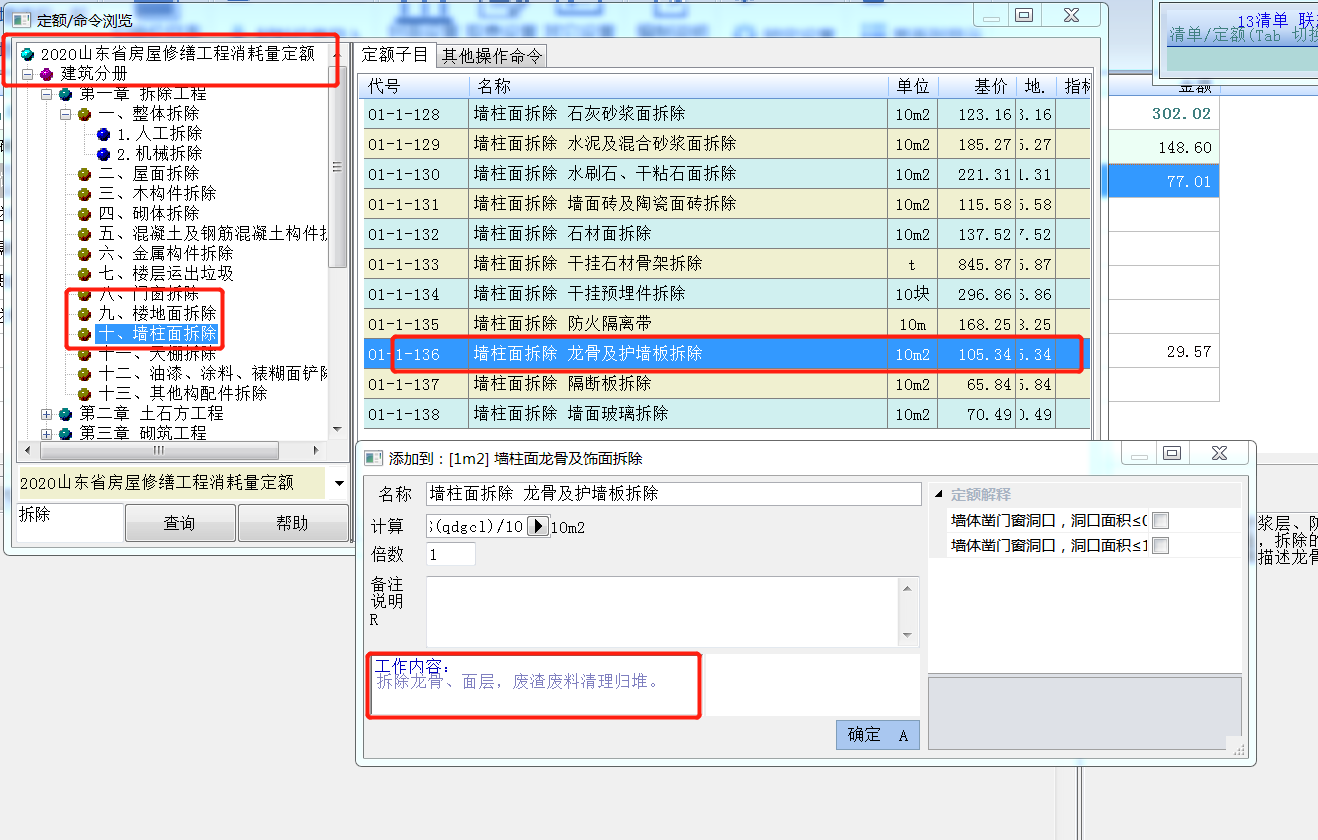
Task: Click the 77.01 amount cell in the background window
Action: pyautogui.click(x=1162, y=182)
